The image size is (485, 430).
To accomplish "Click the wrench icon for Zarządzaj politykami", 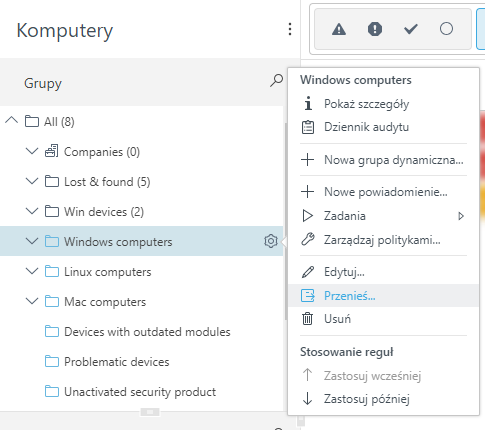I will tap(308, 240).
